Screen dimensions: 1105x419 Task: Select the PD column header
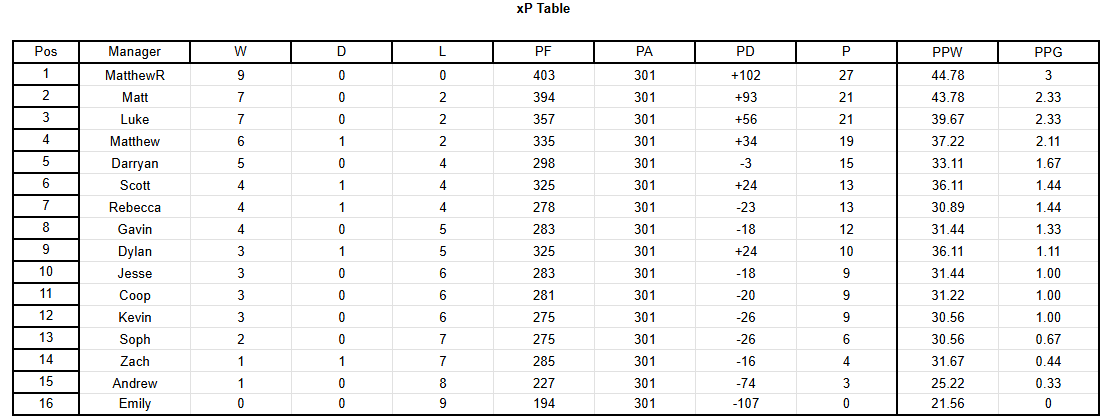[x=745, y=51]
